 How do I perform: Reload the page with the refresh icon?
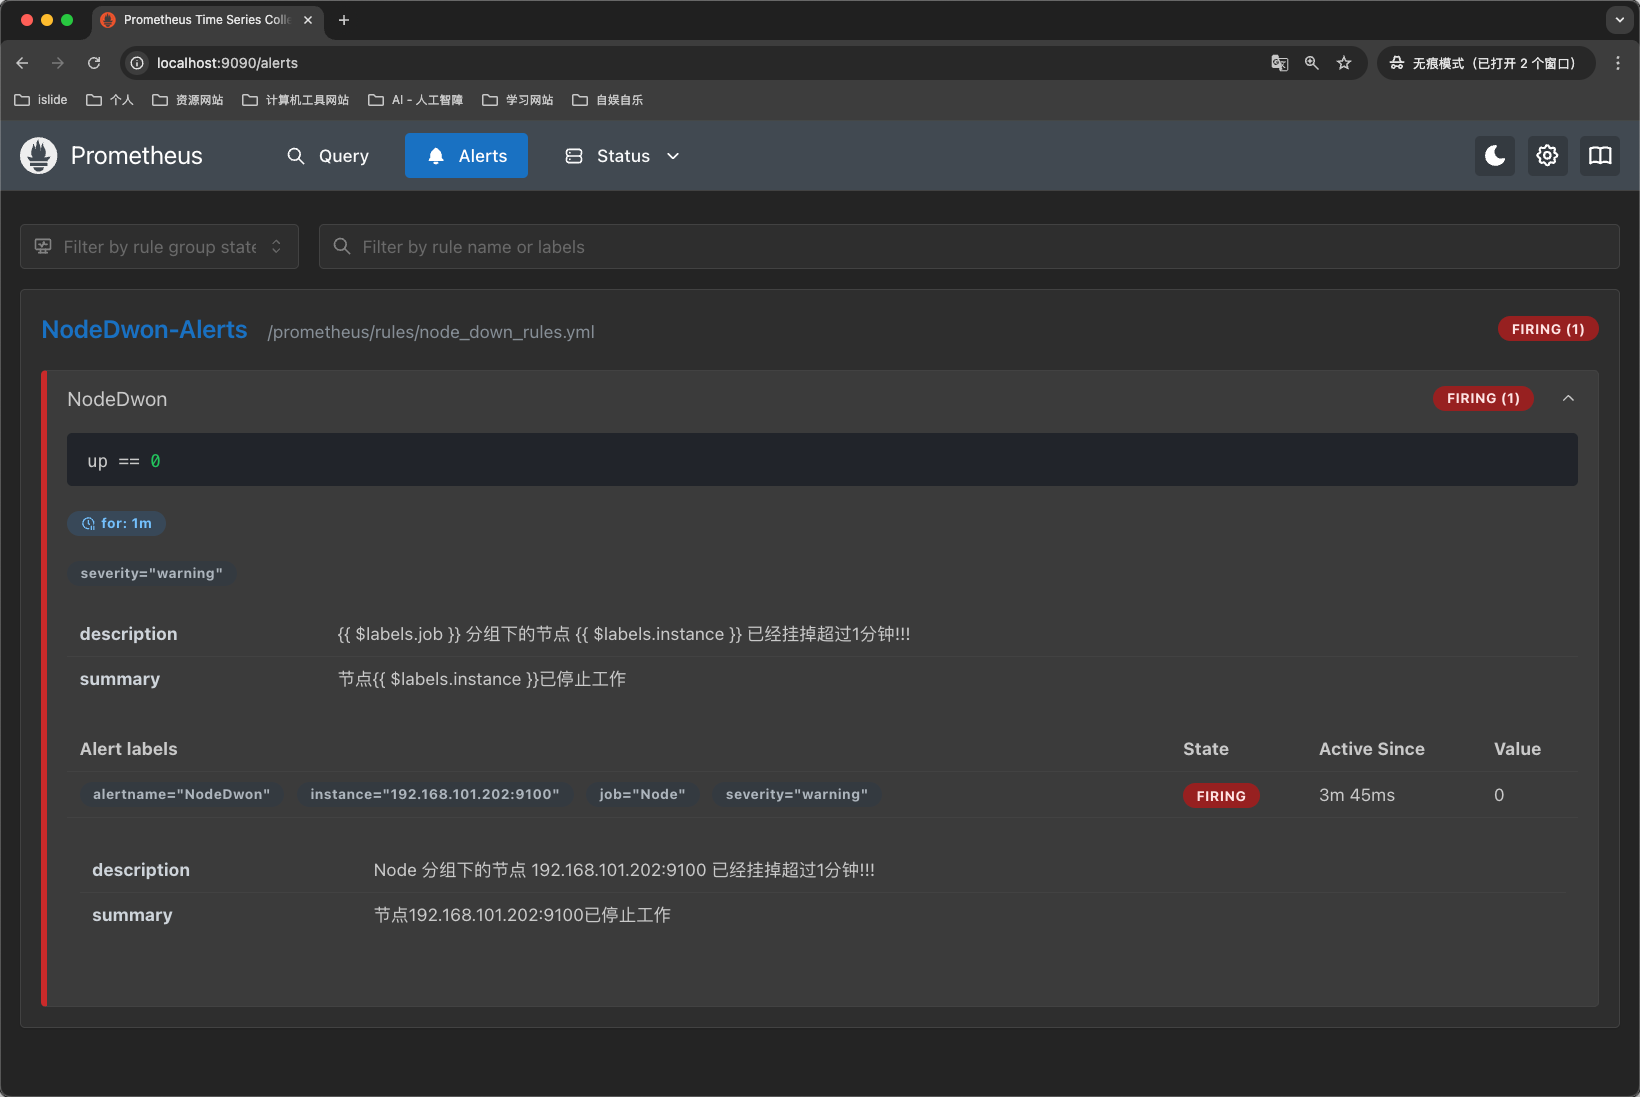(93, 63)
